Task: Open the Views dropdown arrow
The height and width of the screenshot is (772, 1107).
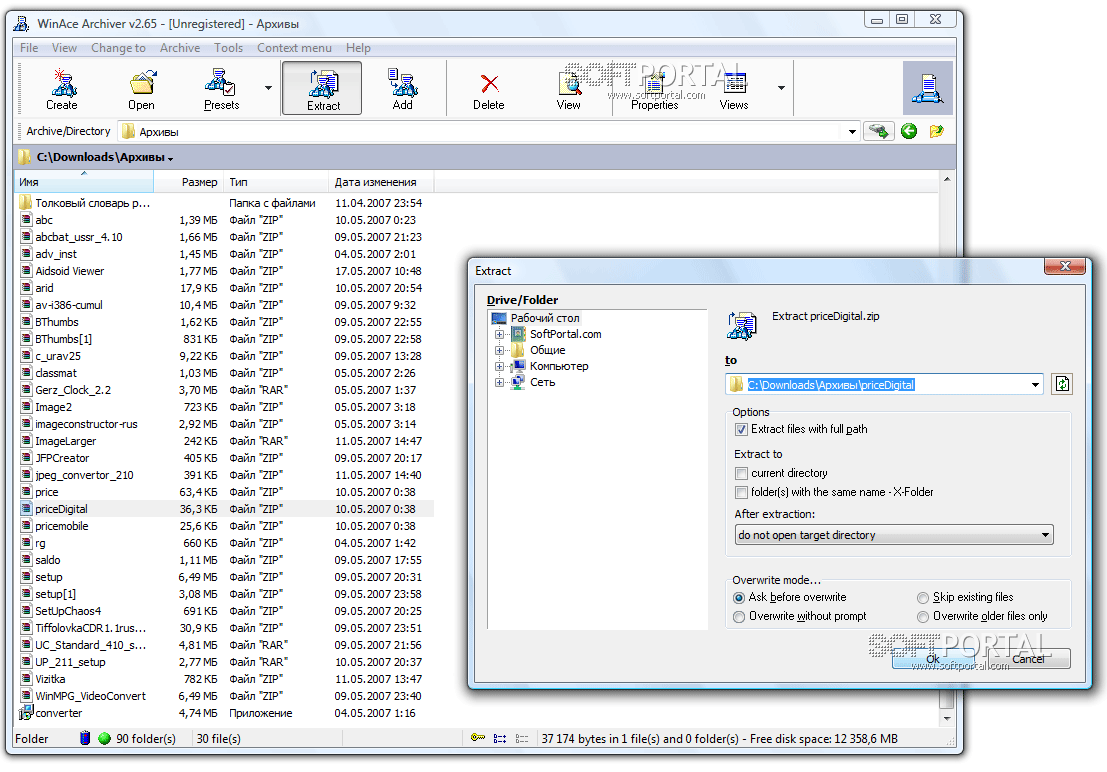Action: tap(782, 88)
